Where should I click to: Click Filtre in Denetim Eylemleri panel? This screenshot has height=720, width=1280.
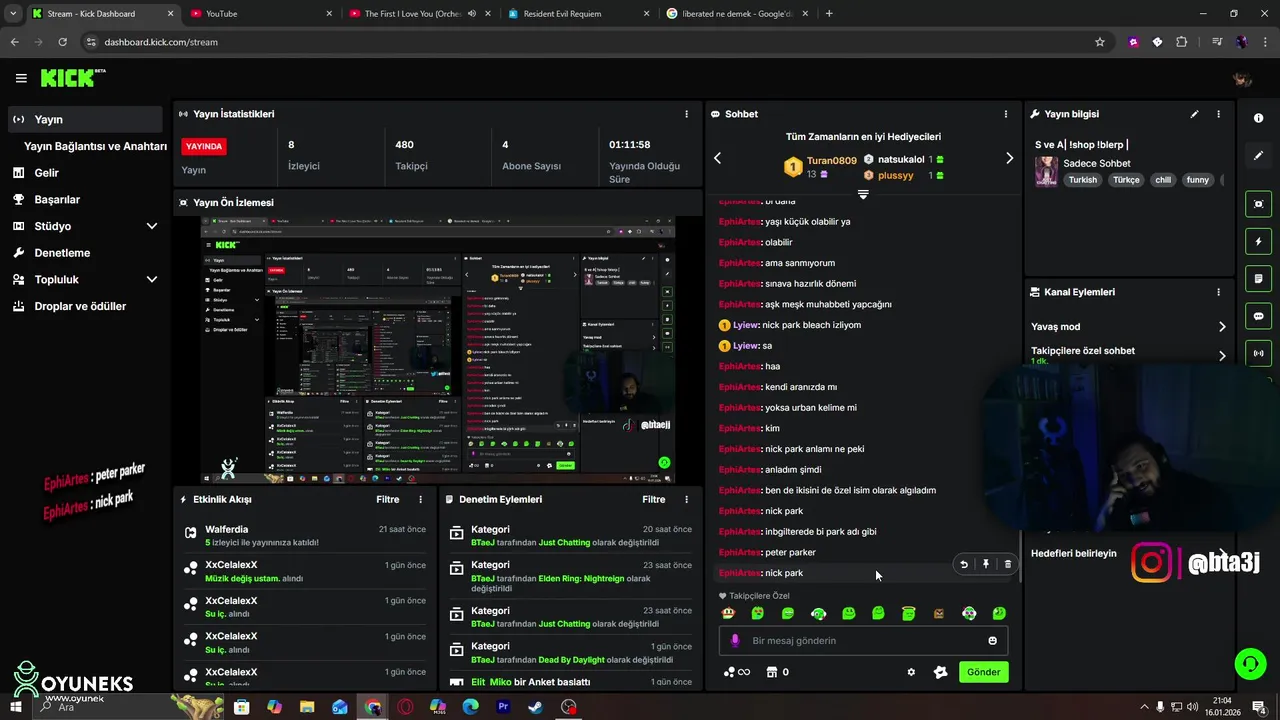click(x=653, y=499)
